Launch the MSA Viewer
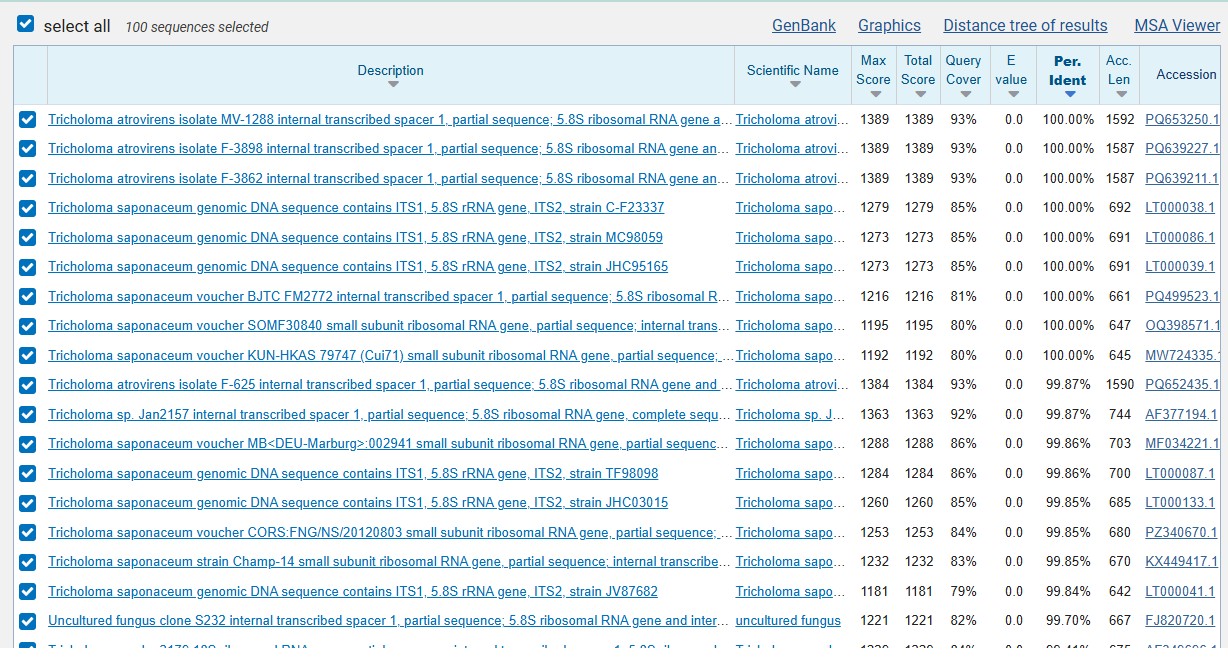The height and width of the screenshot is (667, 1228). (1177, 26)
